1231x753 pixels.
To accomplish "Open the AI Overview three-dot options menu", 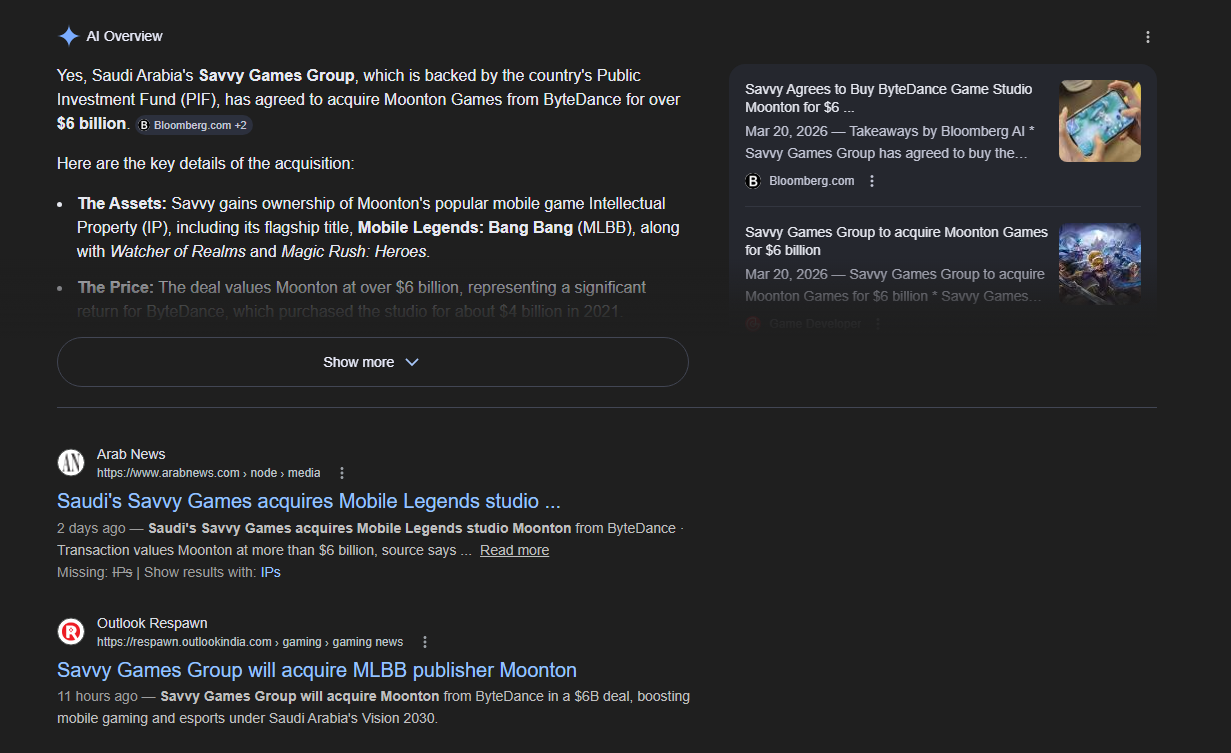I will [x=1148, y=37].
